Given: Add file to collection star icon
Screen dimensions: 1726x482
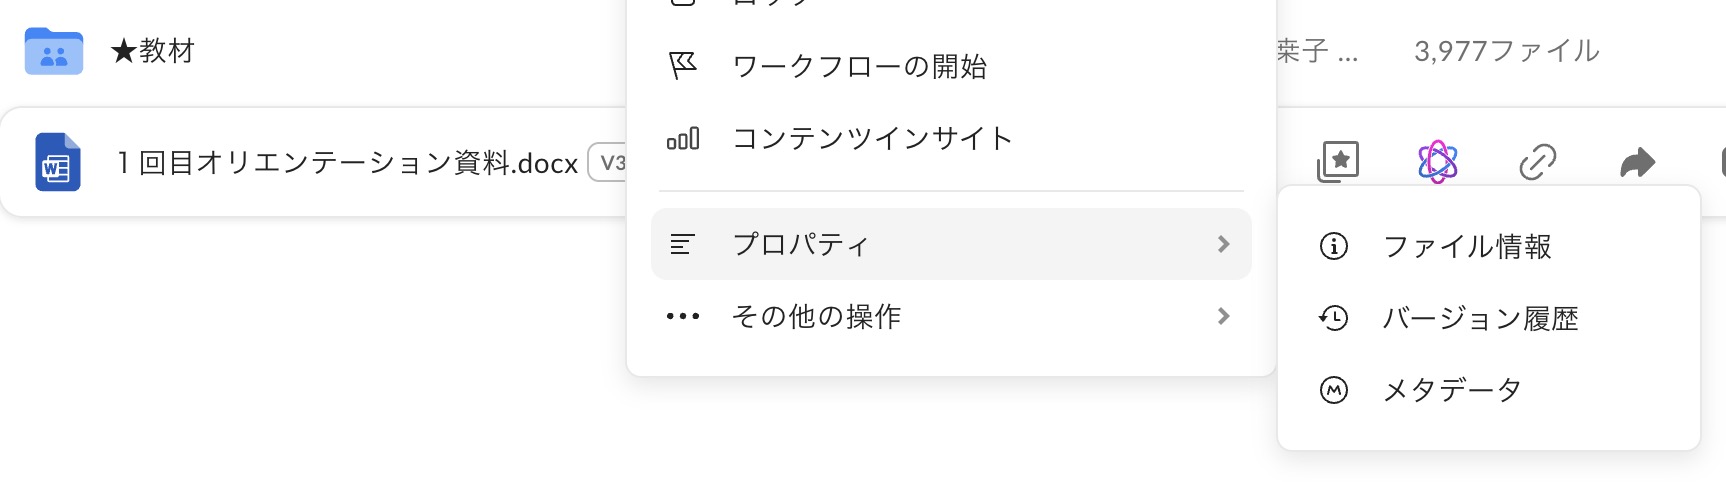Looking at the screenshot, I should pos(1338,161).
